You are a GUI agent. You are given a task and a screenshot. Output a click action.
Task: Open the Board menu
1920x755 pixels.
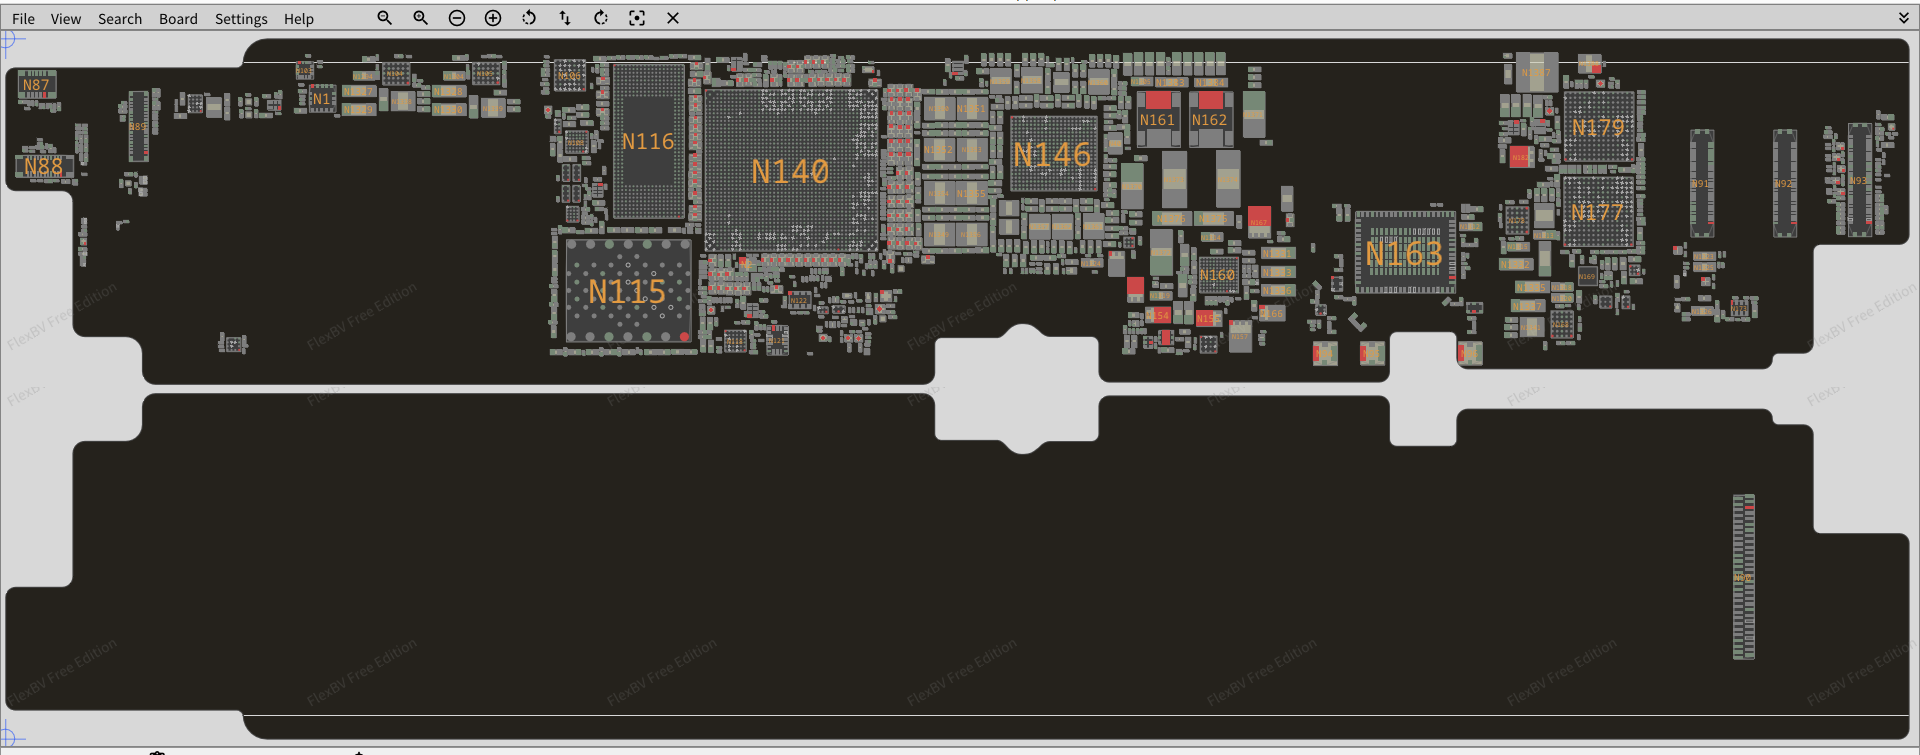[x=178, y=19]
